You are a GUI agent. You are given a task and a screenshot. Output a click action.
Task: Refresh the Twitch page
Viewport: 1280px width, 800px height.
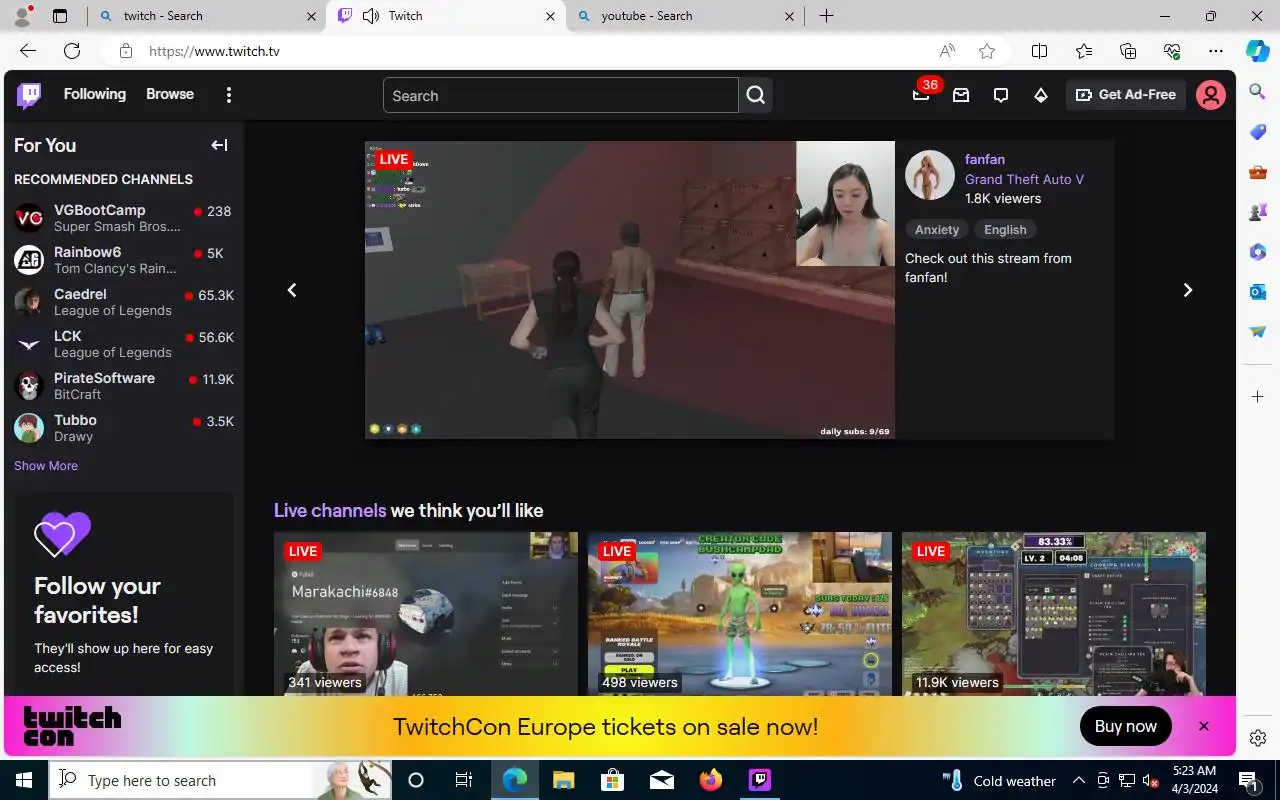[x=72, y=51]
